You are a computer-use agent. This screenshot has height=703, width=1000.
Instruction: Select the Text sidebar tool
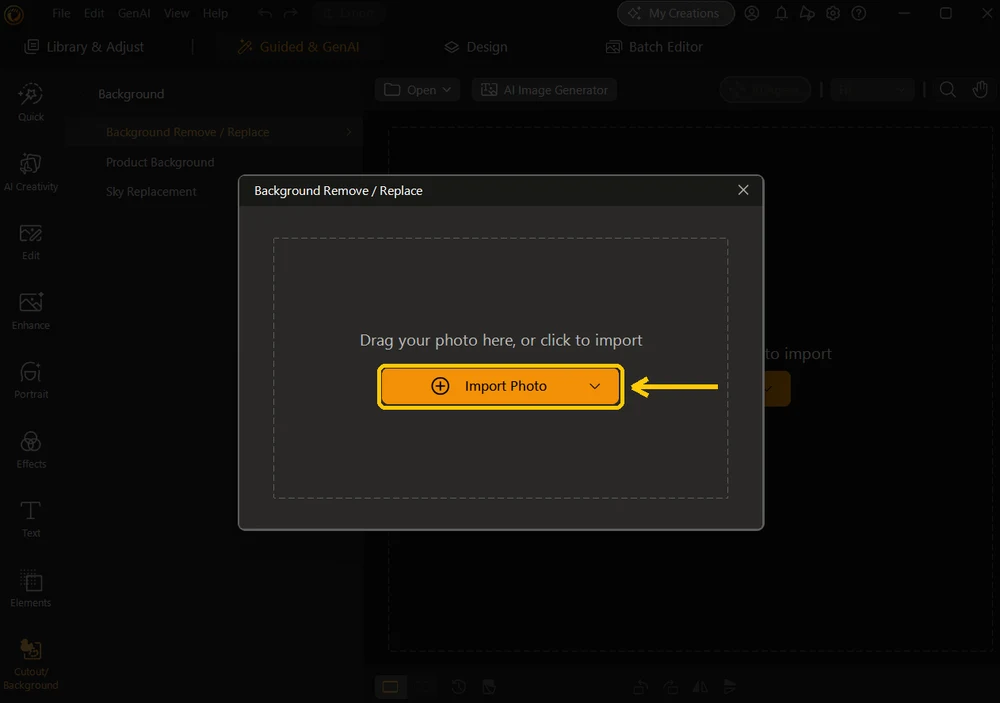[x=31, y=519]
